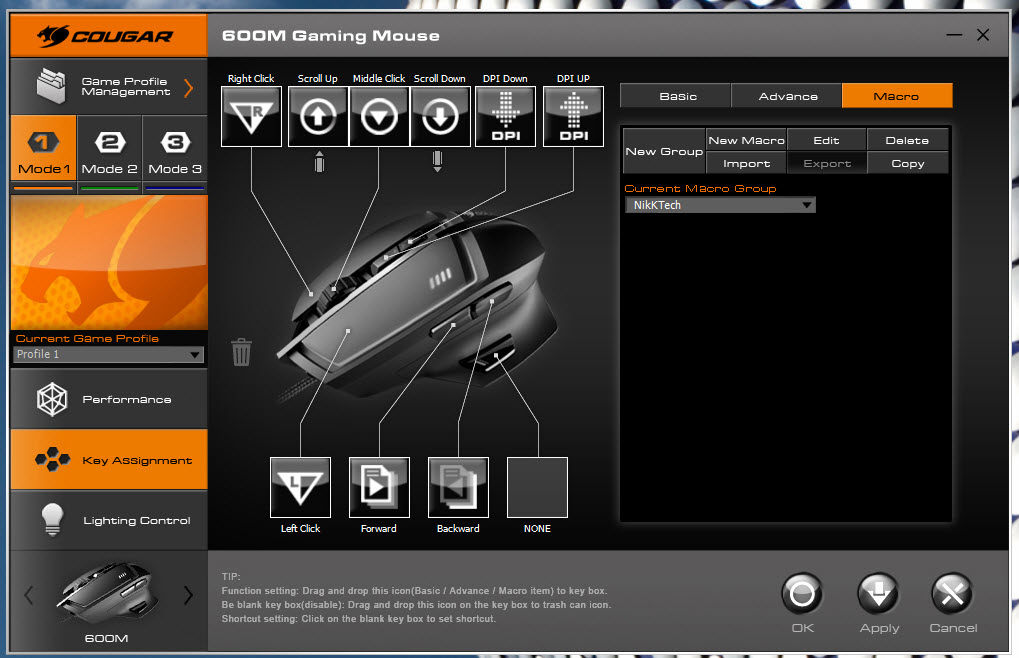The image size is (1019, 658).
Task: Open the Current Game Profile dropdown
Action: click(109, 354)
